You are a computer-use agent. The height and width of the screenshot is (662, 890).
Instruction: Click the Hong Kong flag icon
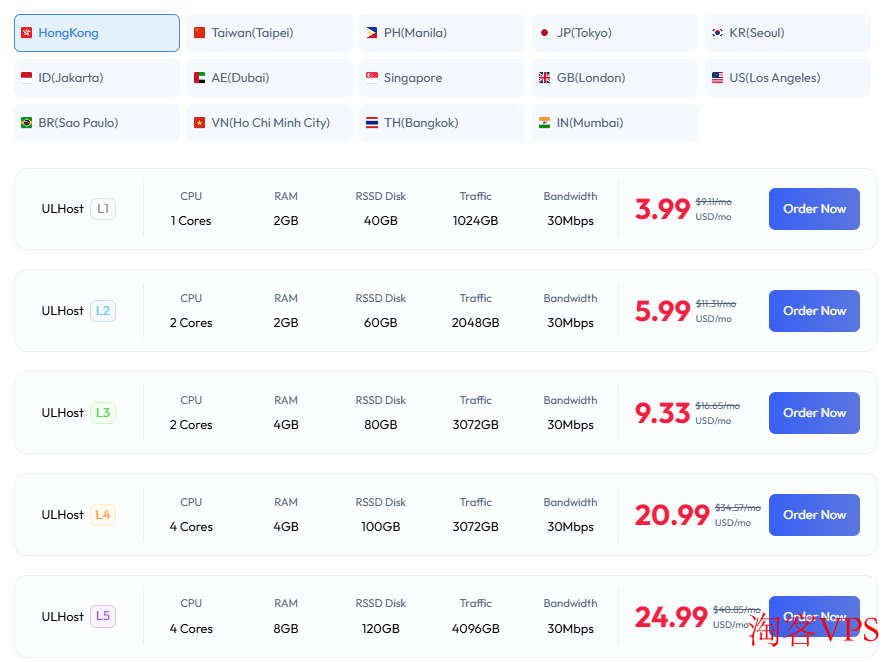26,33
